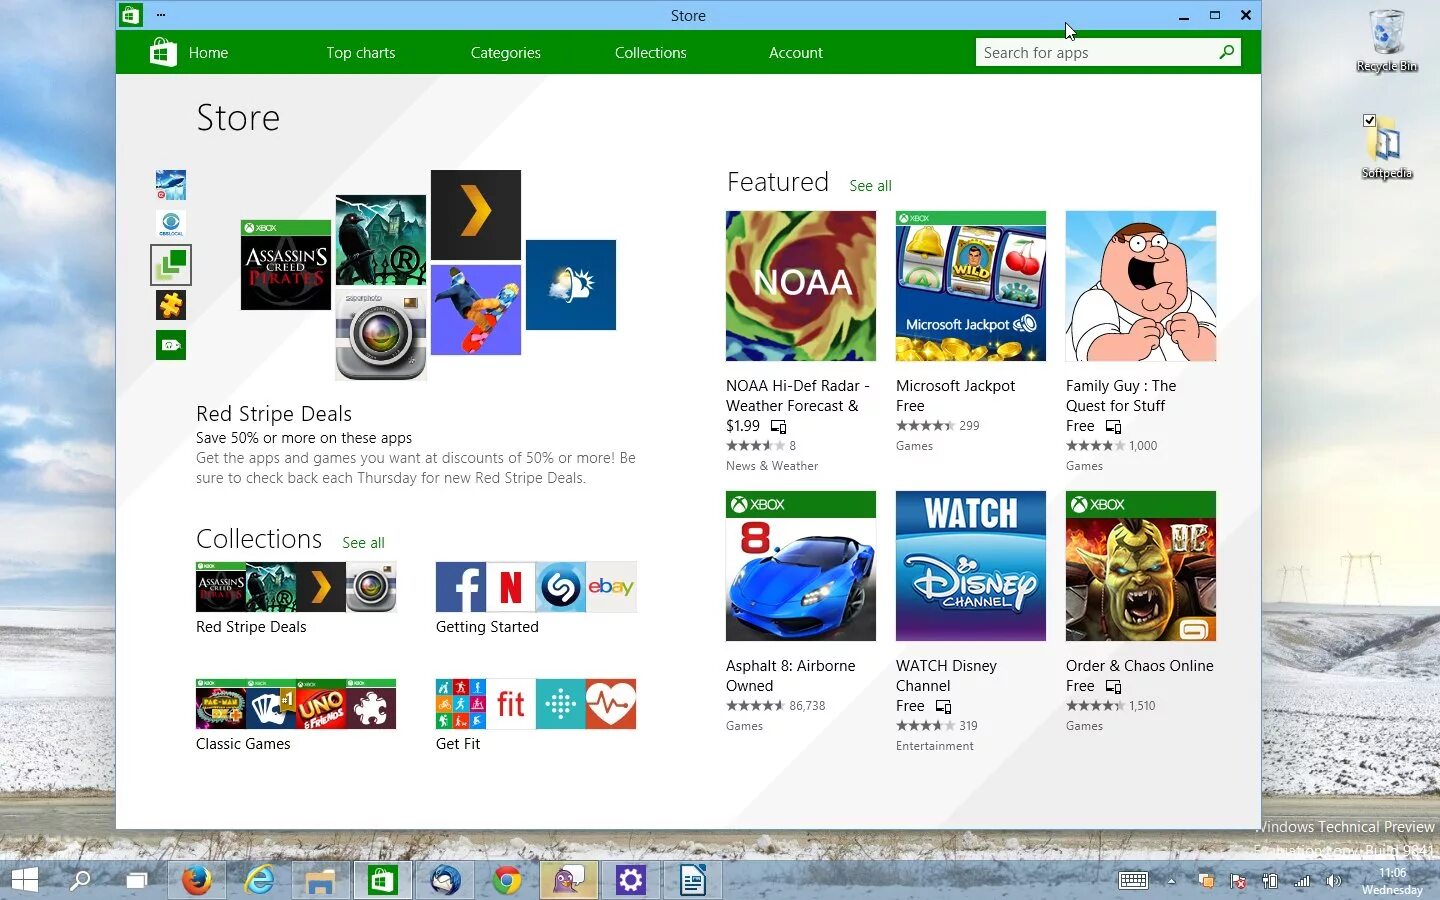The image size is (1440, 900).
Task: Open the Asphalt 8: Airborne image
Action: (801, 566)
